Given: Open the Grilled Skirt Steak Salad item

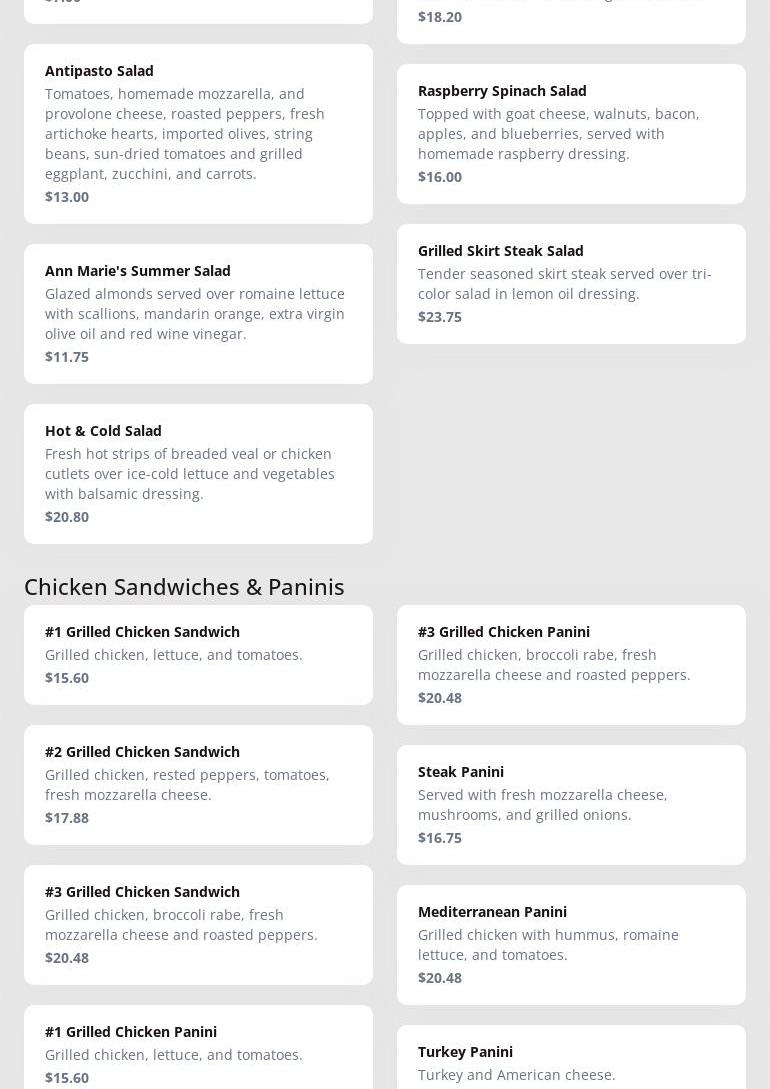Looking at the screenshot, I should coord(571,283).
